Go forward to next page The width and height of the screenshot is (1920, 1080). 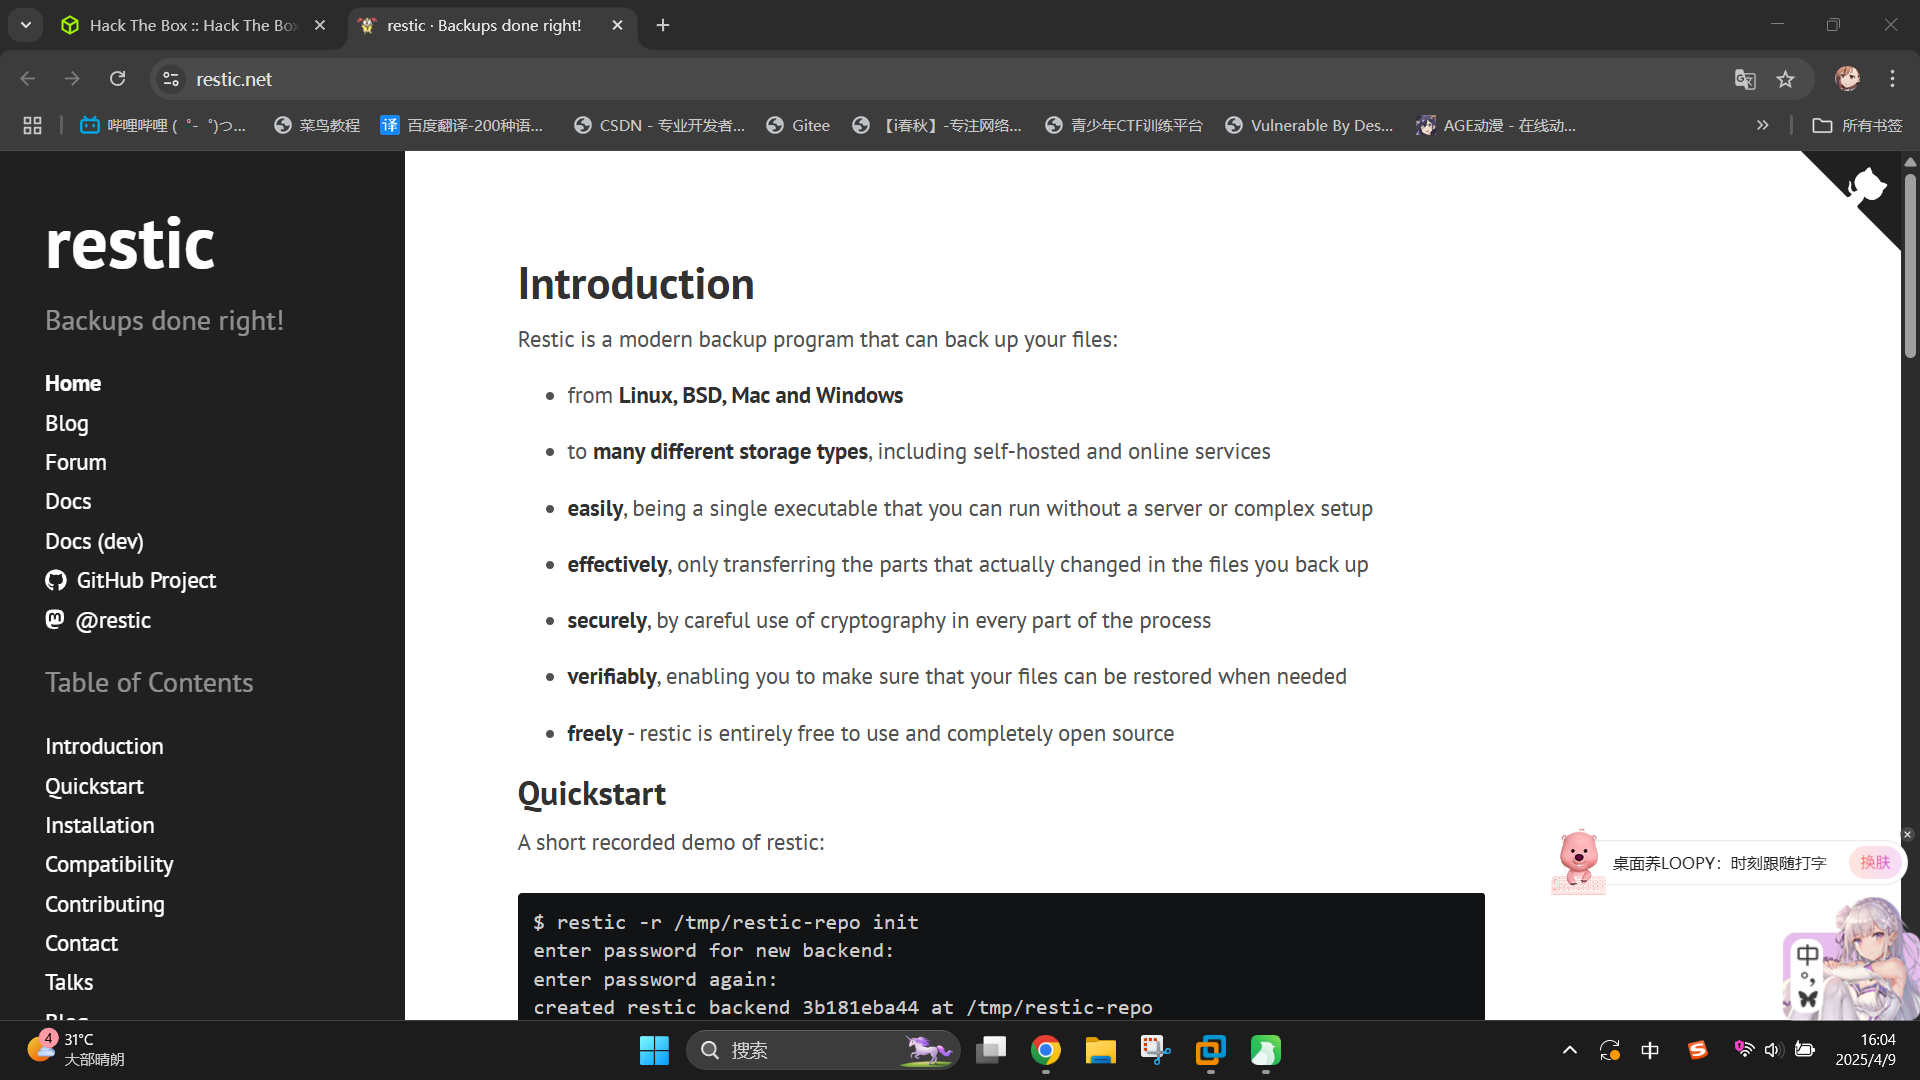click(72, 79)
